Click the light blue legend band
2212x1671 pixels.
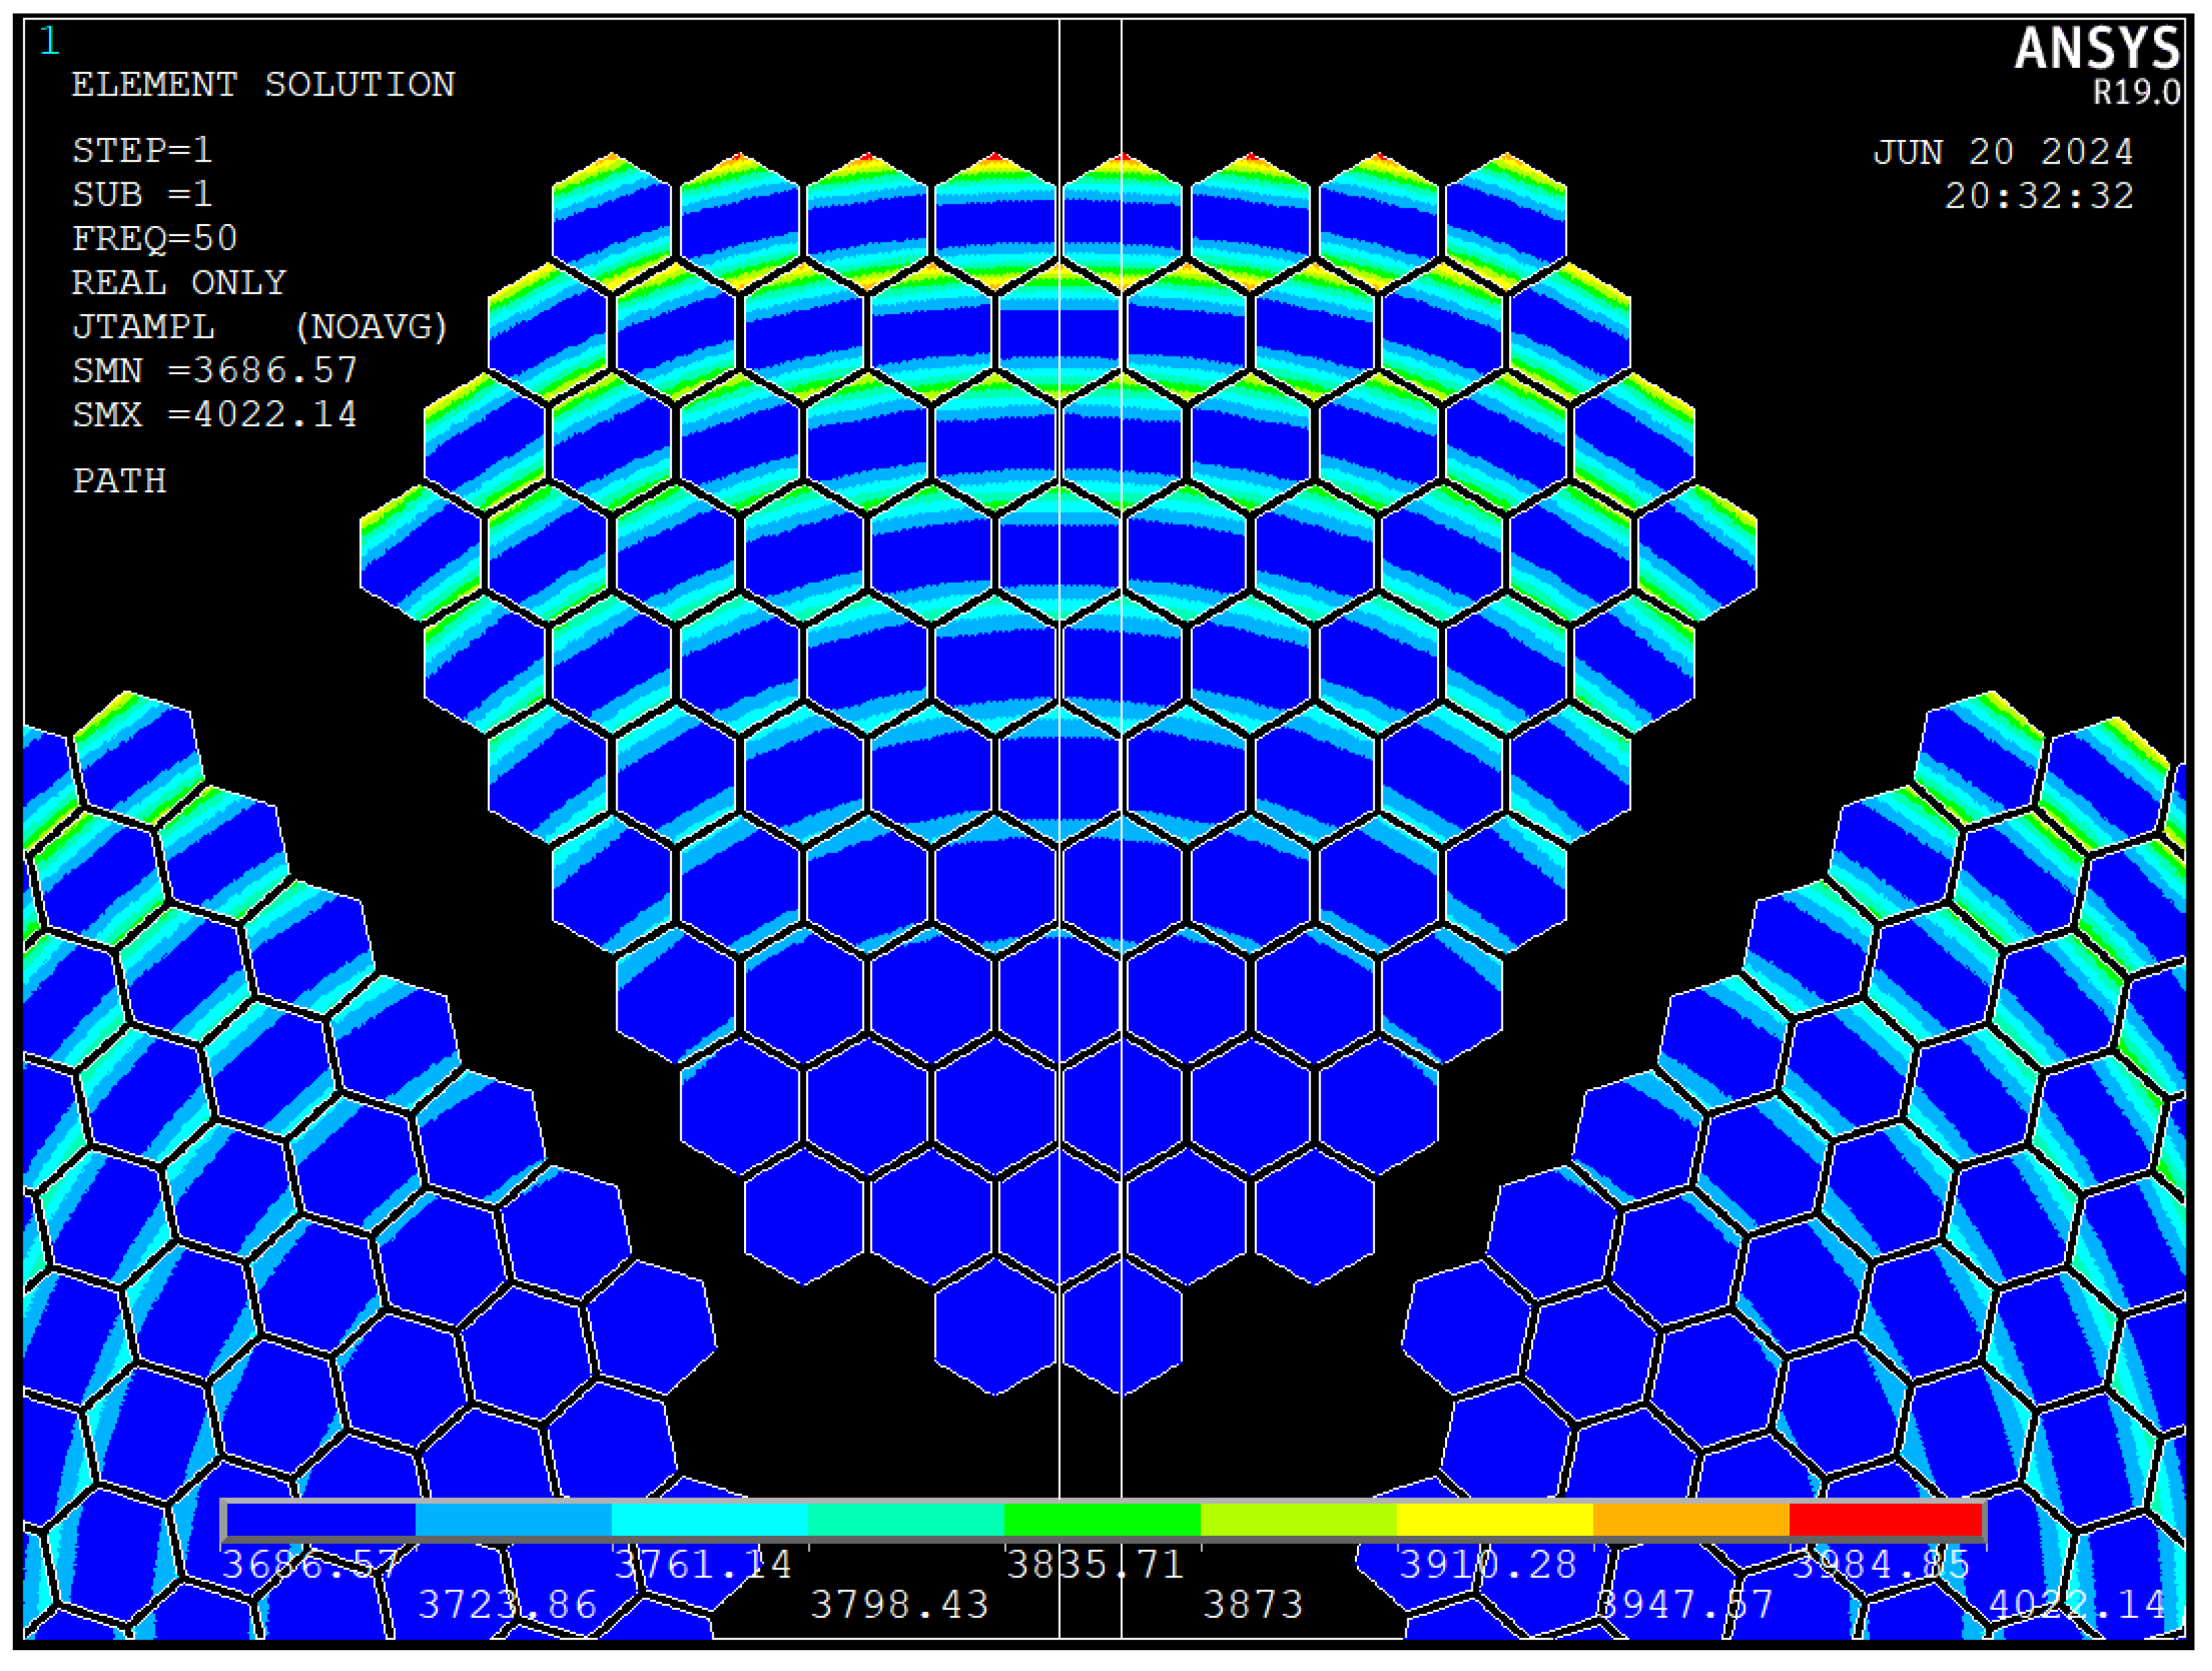point(514,1520)
